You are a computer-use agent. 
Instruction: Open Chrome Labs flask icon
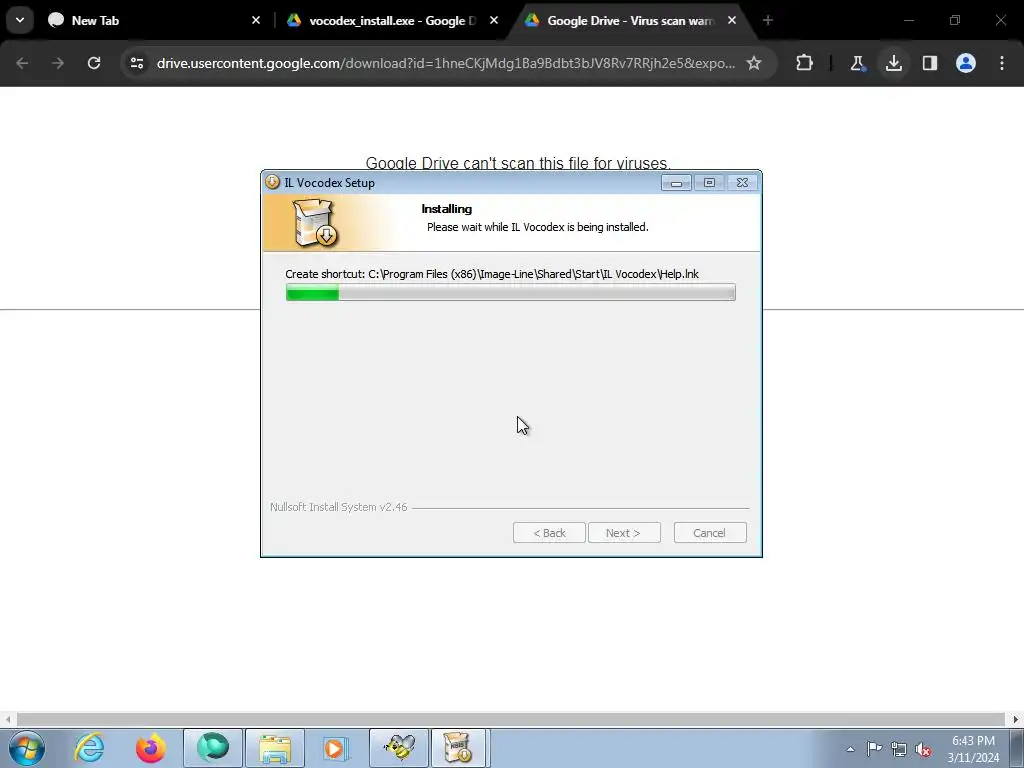(x=857, y=63)
